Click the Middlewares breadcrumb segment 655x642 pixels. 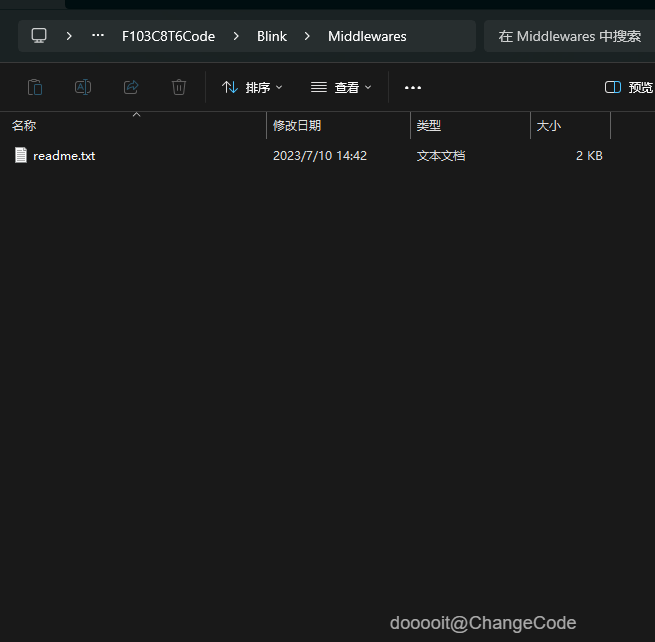pos(367,36)
